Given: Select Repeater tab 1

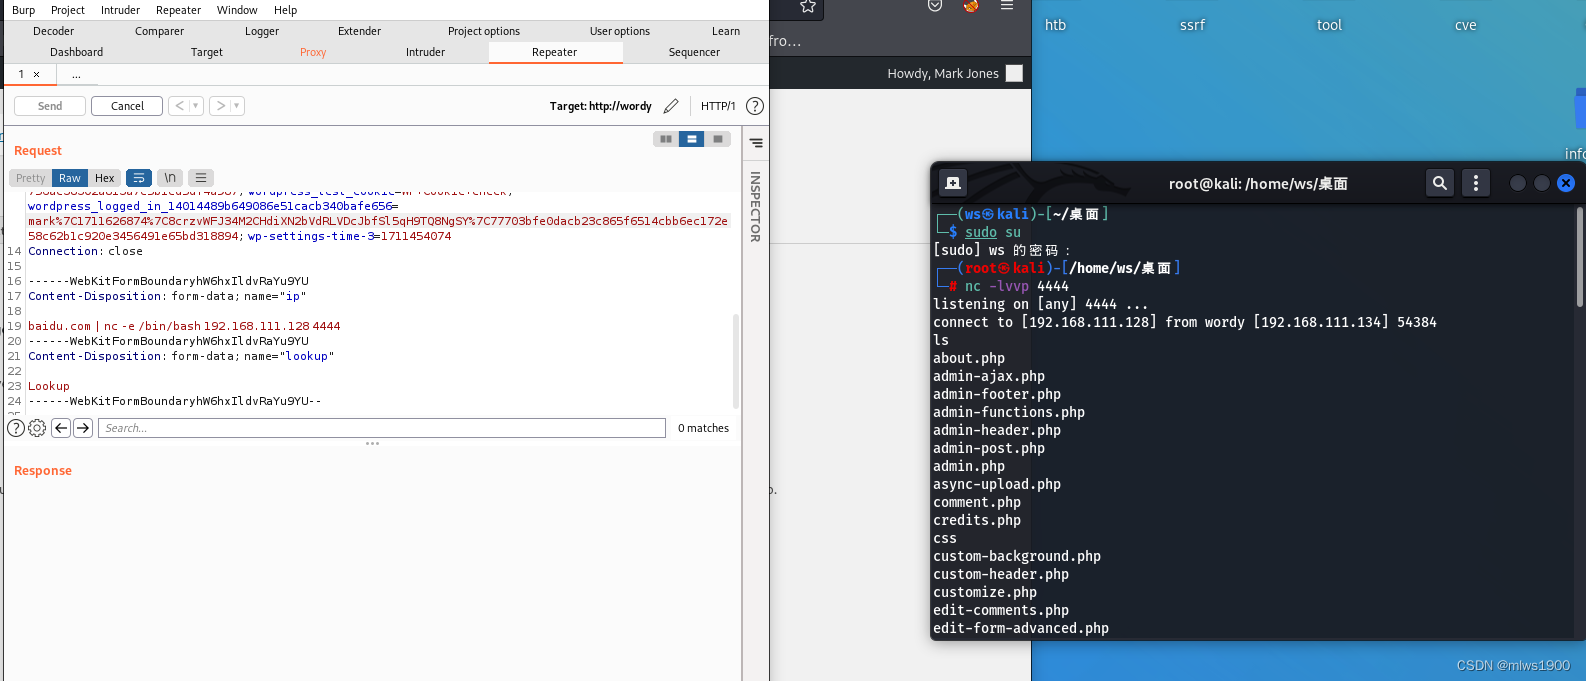Looking at the screenshot, I should click(x=21, y=74).
